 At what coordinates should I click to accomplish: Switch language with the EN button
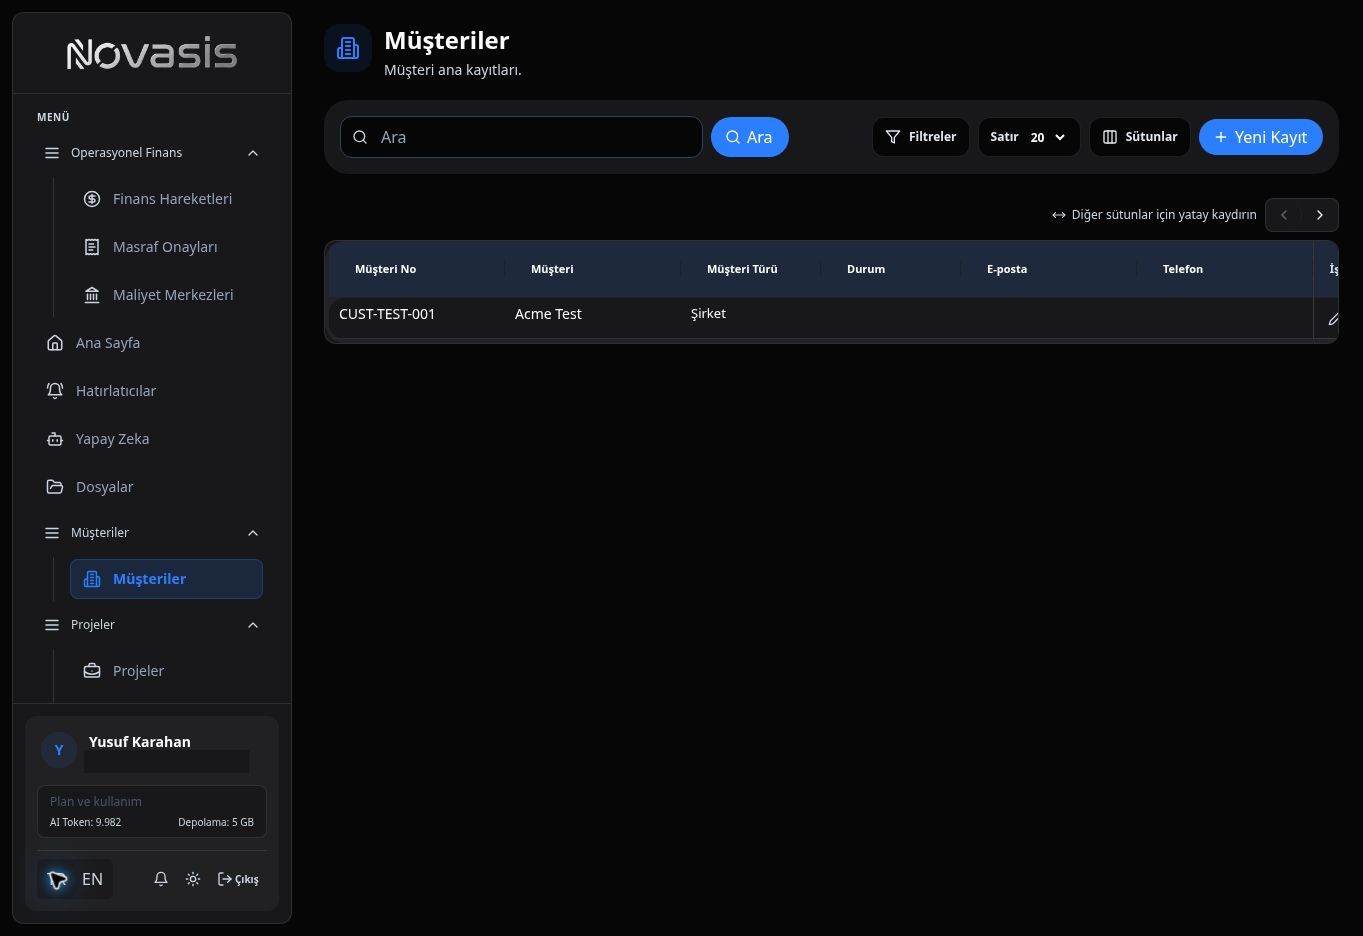(75, 879)
